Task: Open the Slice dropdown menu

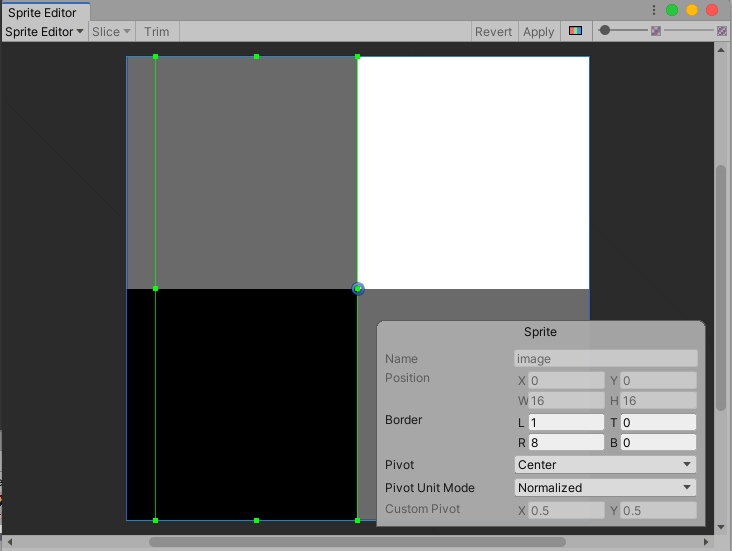Action: coord(111,32)
